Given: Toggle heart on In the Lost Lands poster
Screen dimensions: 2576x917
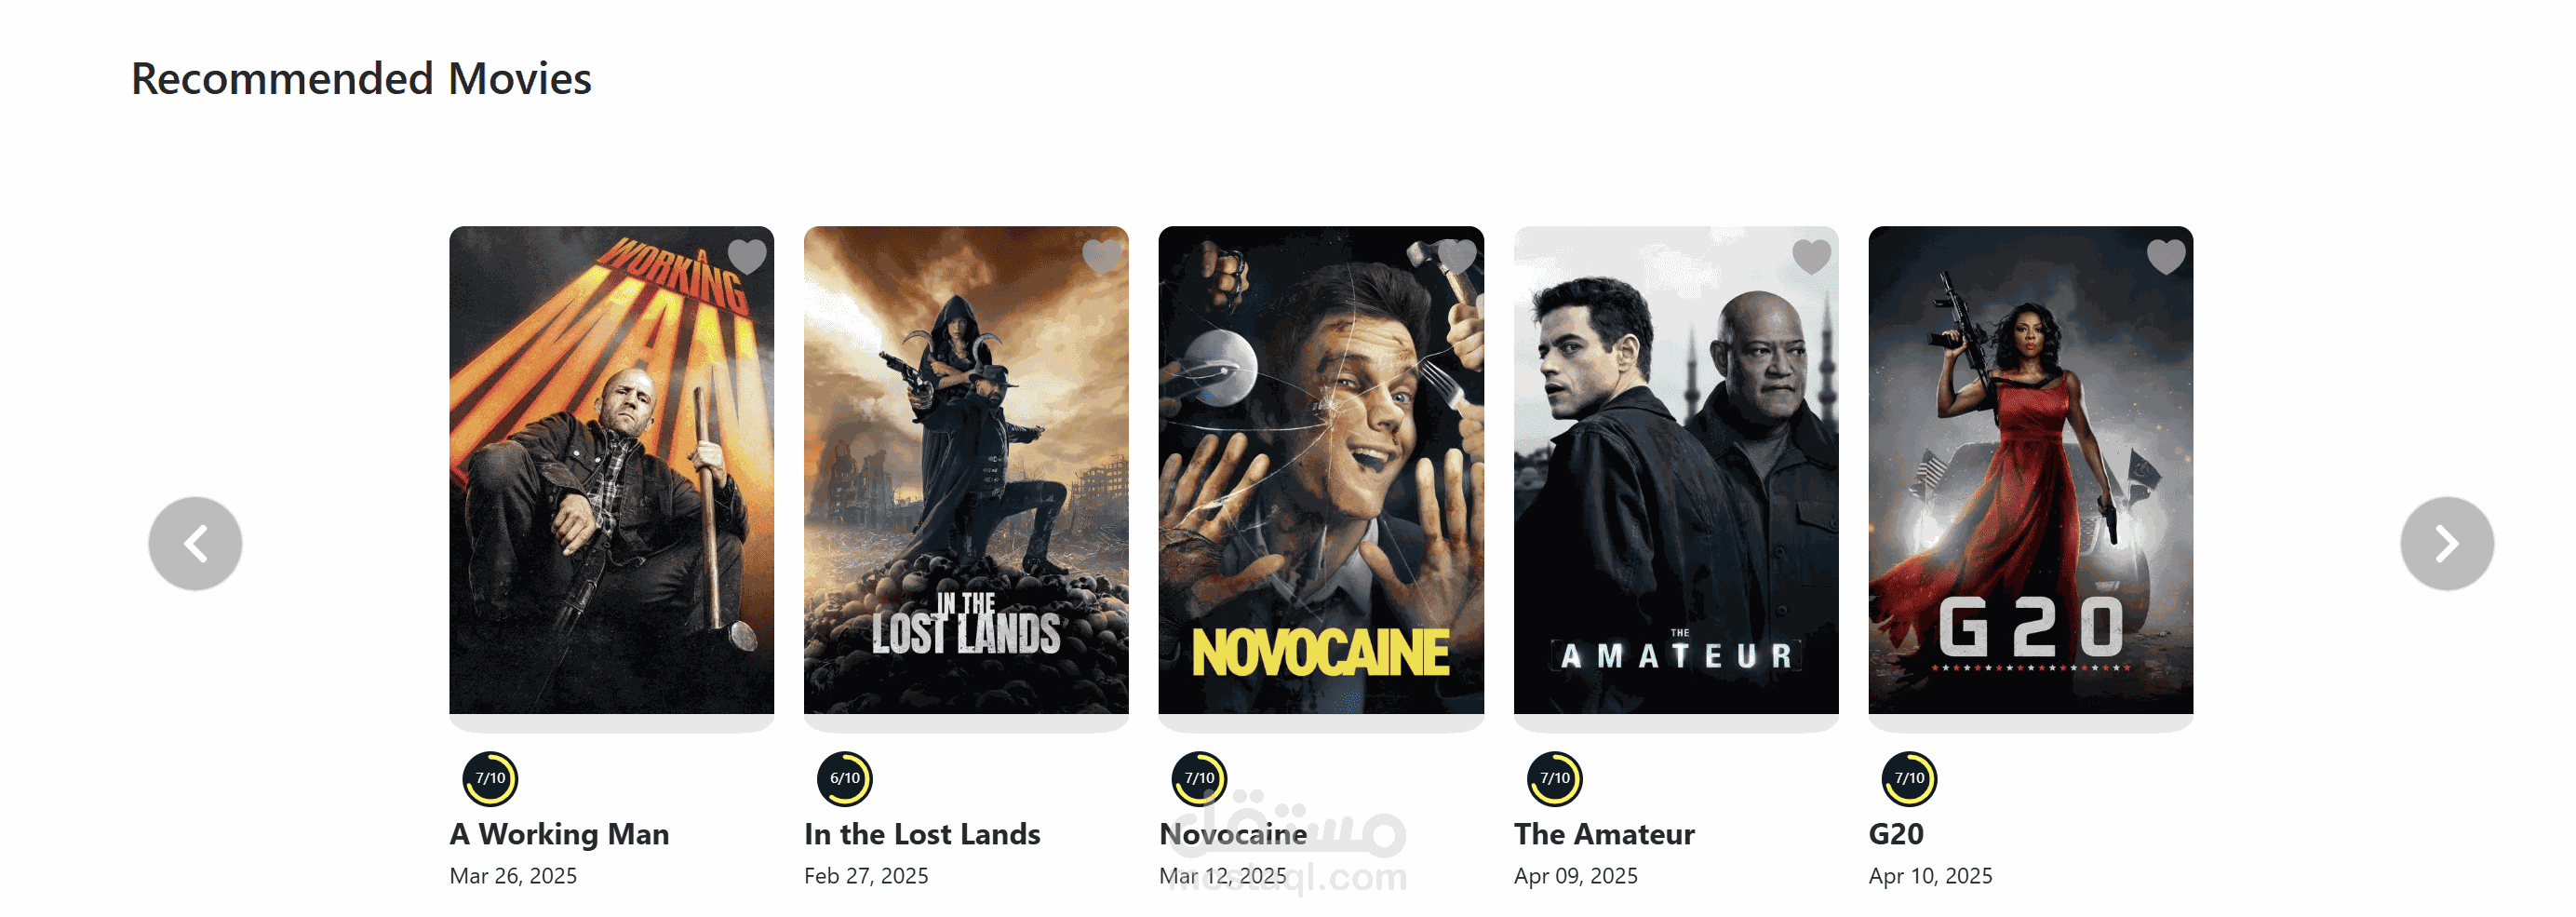Looking at the screenshot, I should pyautogui.click(x=1102, y=257).
